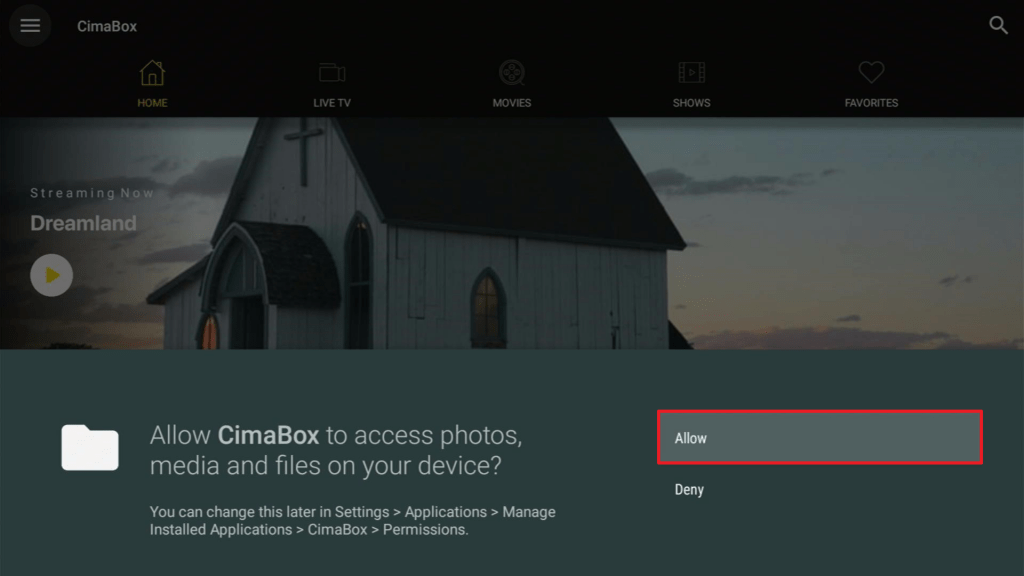Open the FAVORITES tab label

coord(871,103)
